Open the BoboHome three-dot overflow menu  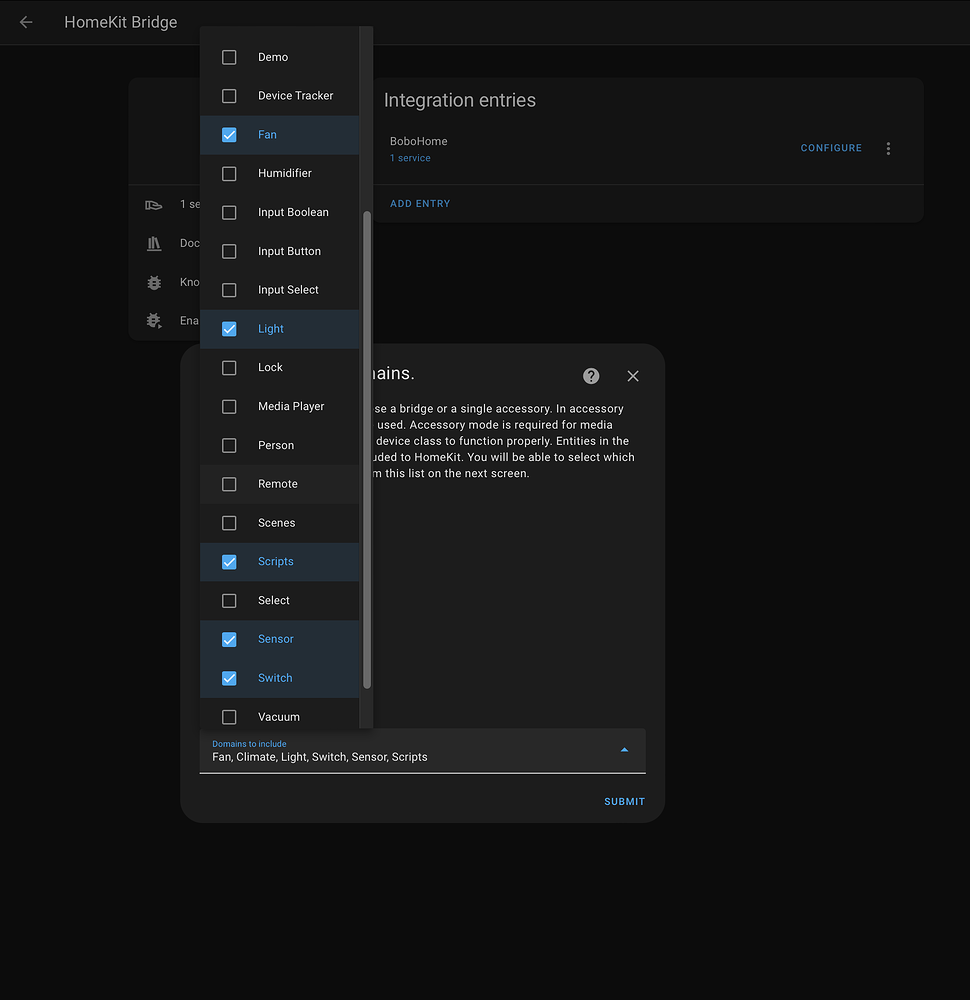click(888, 148)
